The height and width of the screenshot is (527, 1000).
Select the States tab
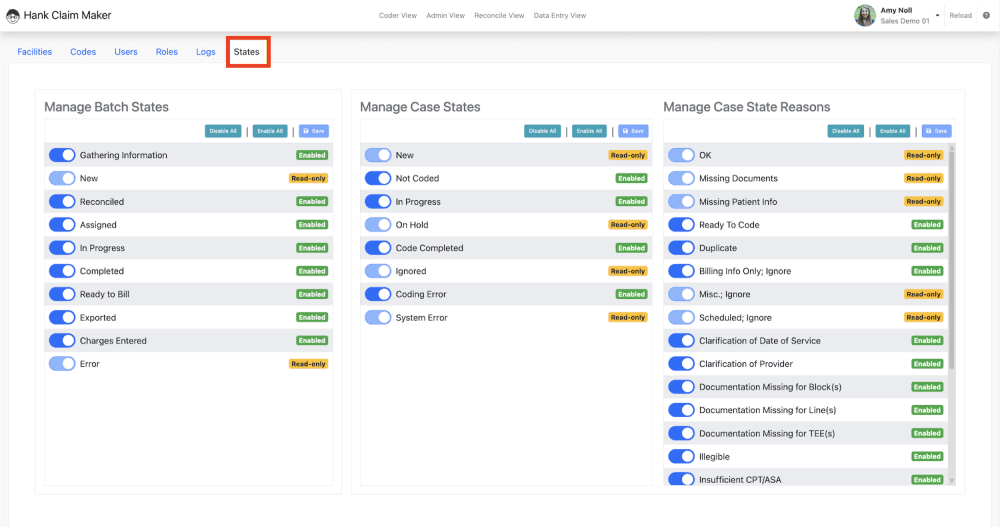(246, 52)
